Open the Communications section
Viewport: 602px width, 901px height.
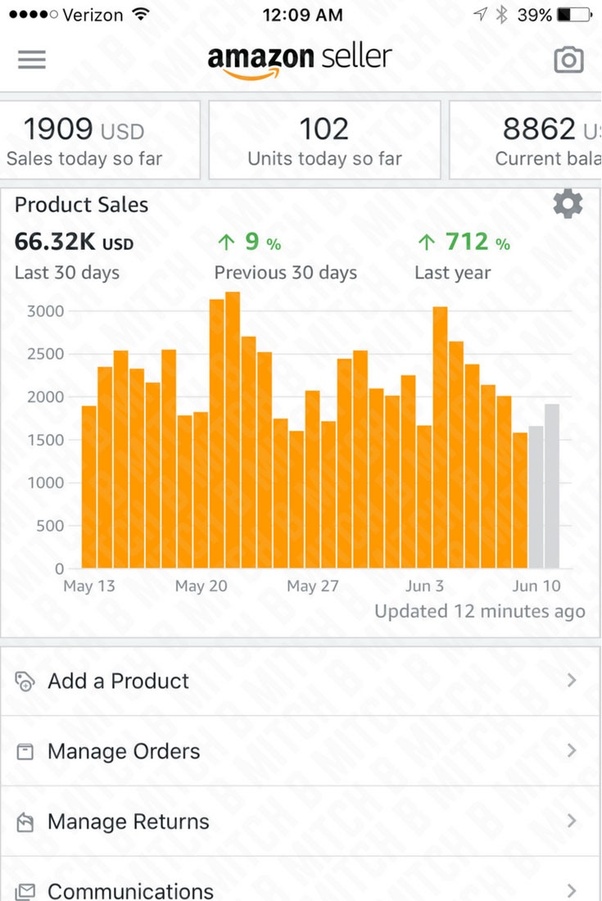pyautogui.click(x=130, y=889)
